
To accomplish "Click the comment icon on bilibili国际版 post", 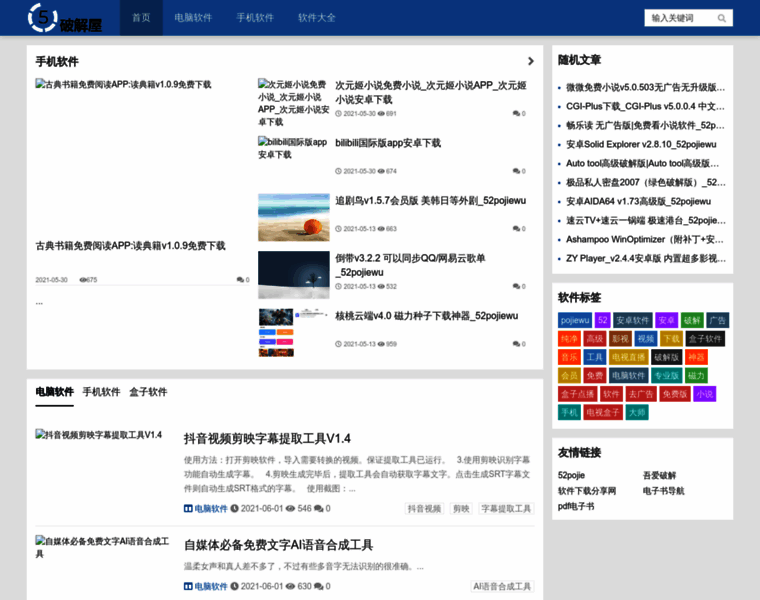I will (516, 171).
